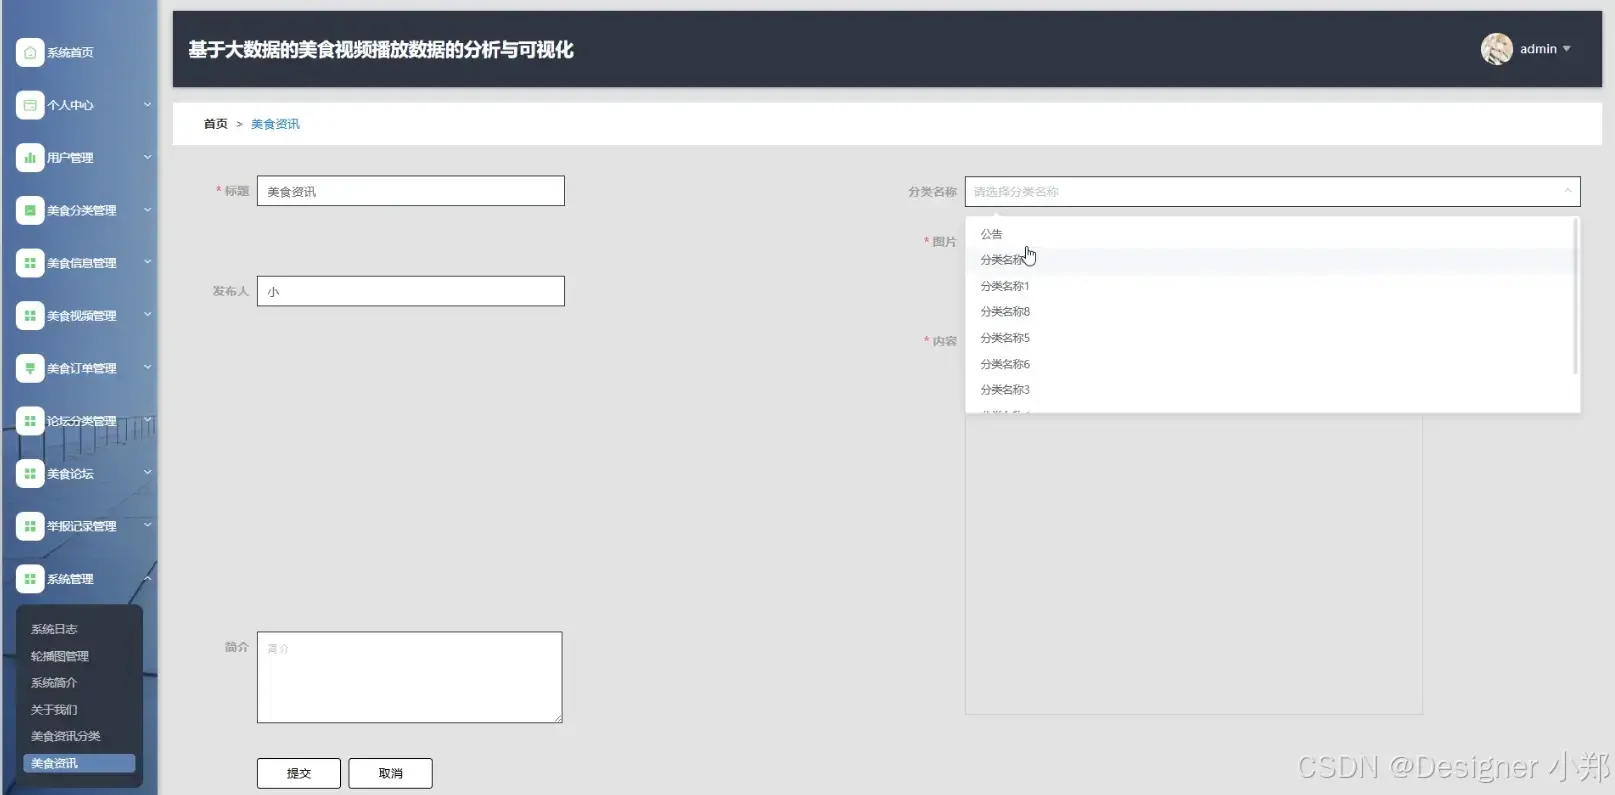Expand the 个人中心 chevron

tap(147, 104)
